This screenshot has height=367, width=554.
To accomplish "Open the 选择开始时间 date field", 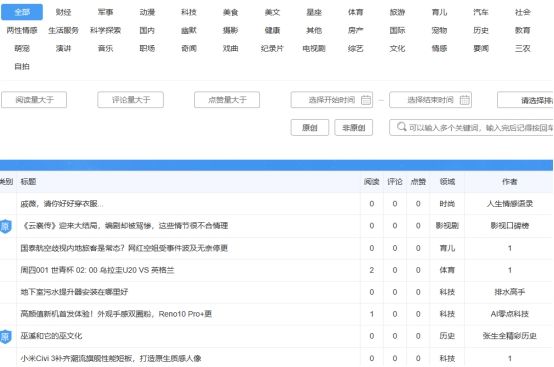I will click(x=331, y=100).
